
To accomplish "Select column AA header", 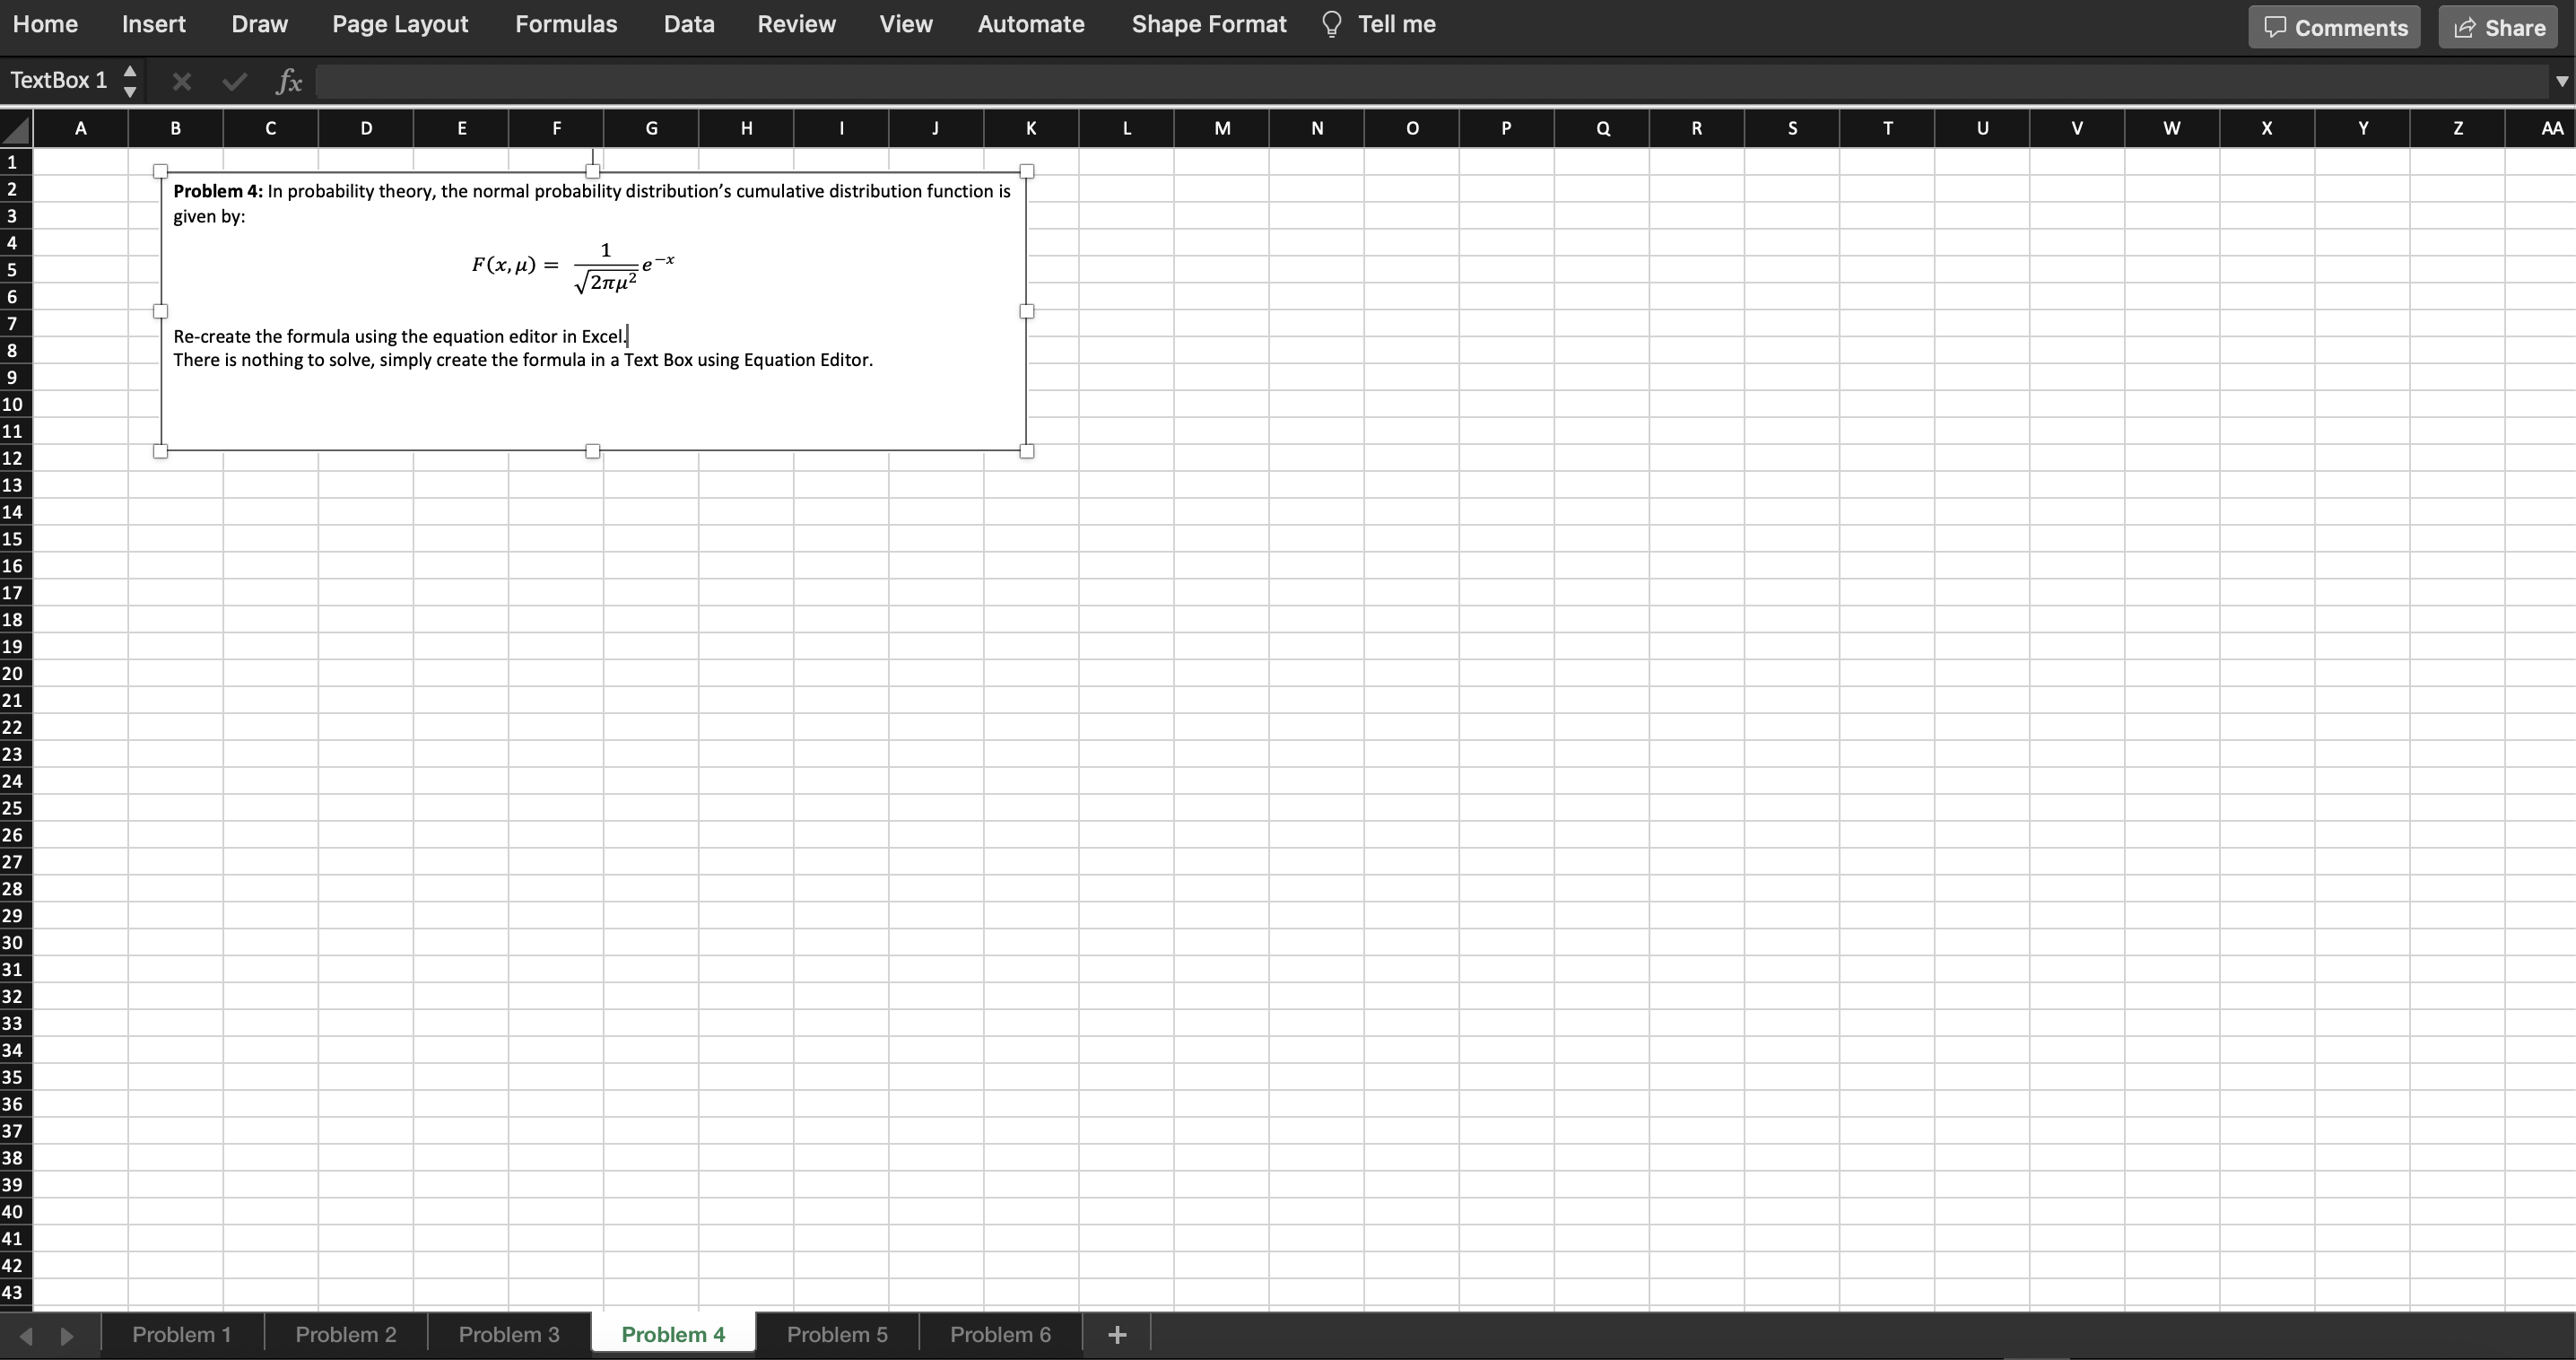I will pyautogui.click(x=2541, y=128).
